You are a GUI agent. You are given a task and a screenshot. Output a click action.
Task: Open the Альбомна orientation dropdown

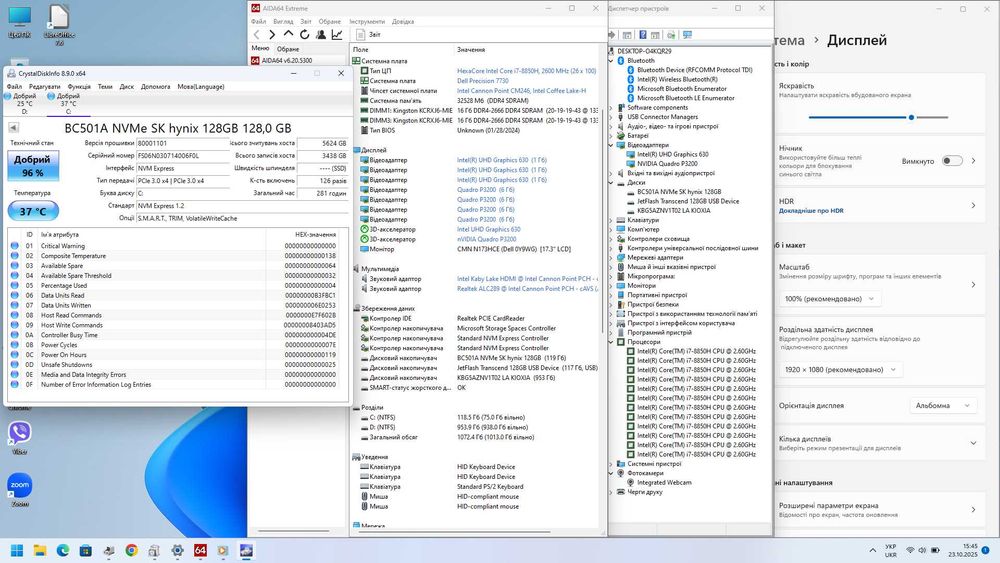[943, 406]
